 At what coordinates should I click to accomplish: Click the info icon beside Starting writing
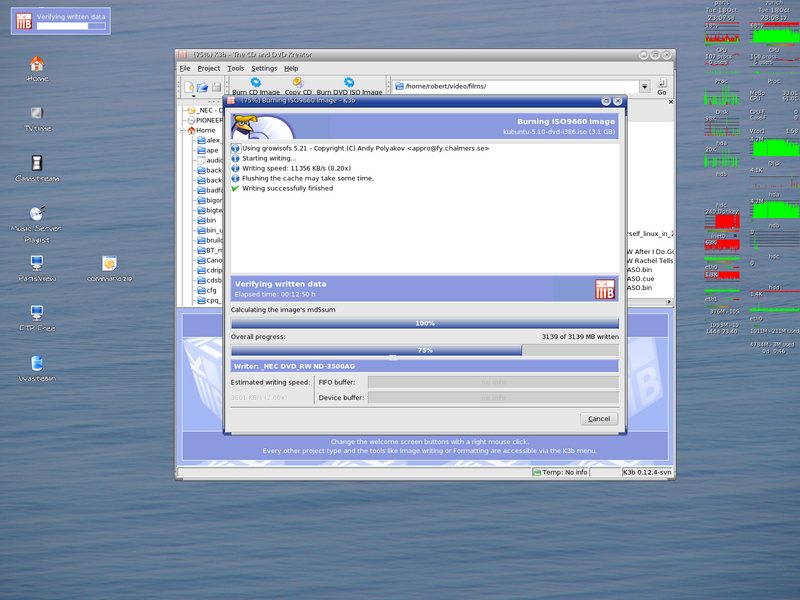pos(235,158)
